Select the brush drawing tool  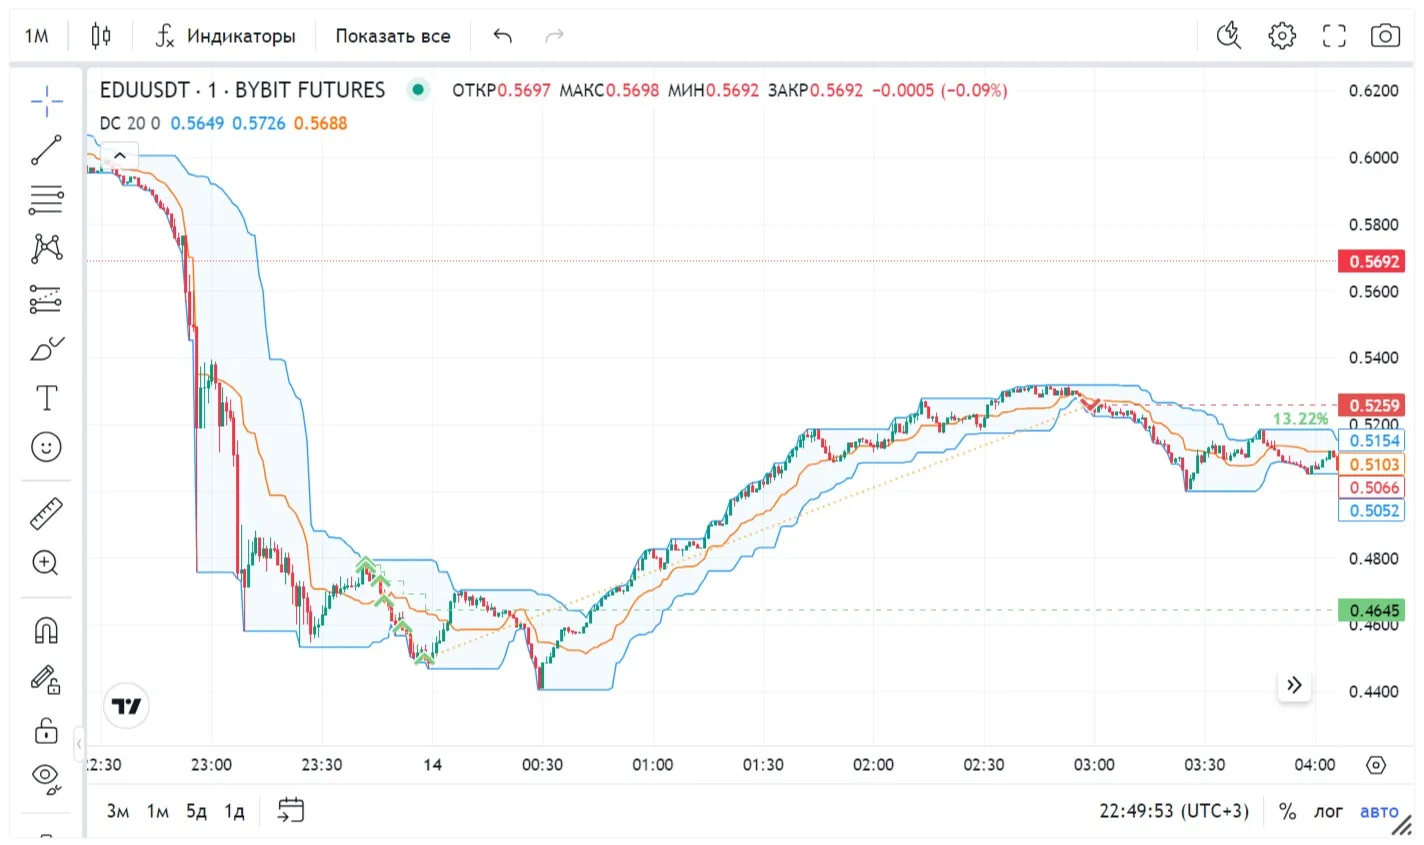tap(46, 349)
